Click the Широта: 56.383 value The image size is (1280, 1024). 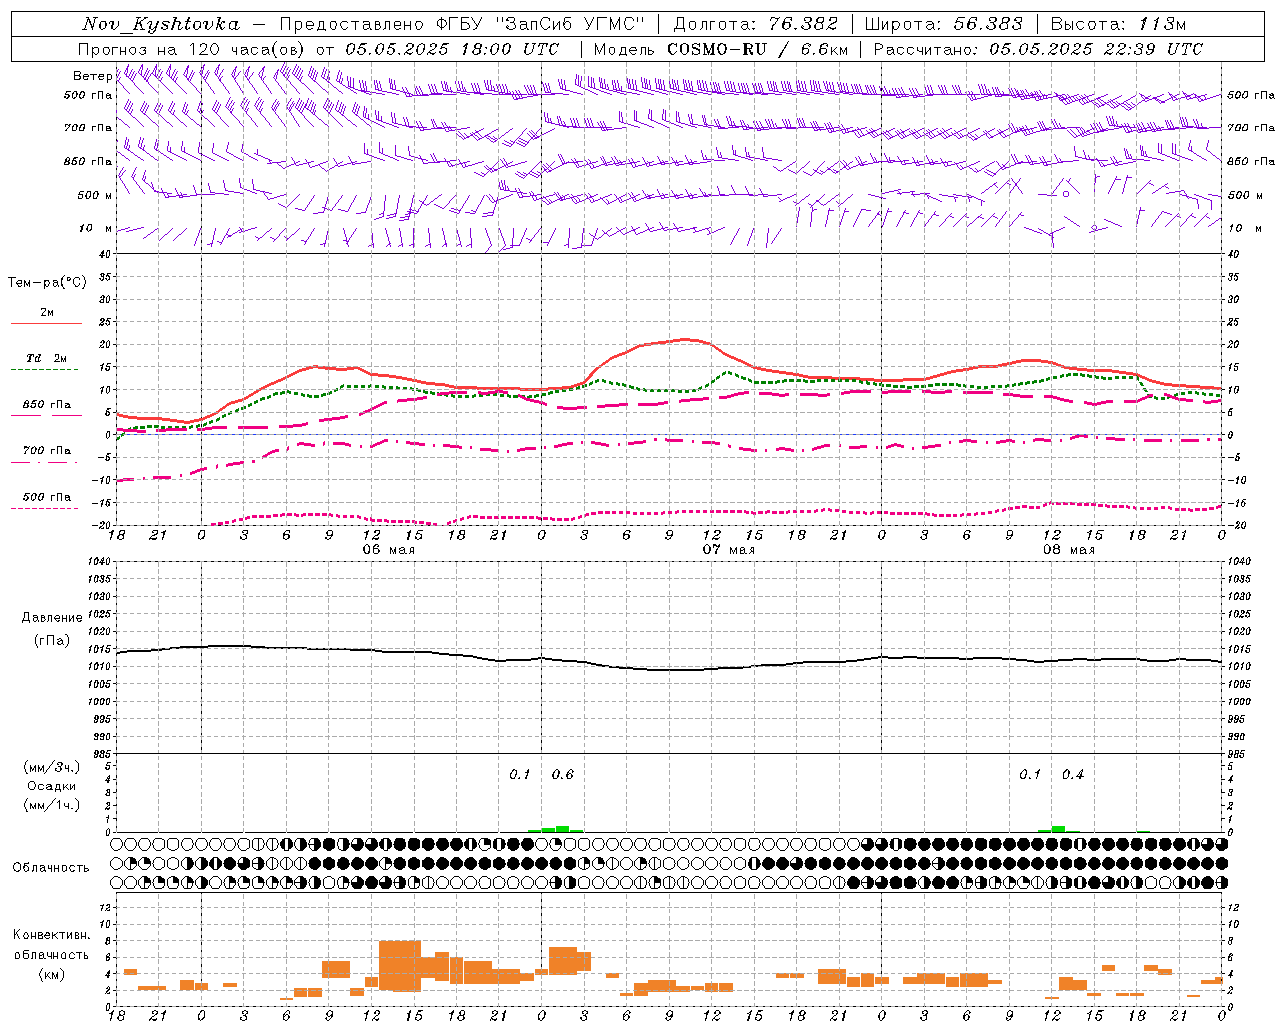pos(943,24)
